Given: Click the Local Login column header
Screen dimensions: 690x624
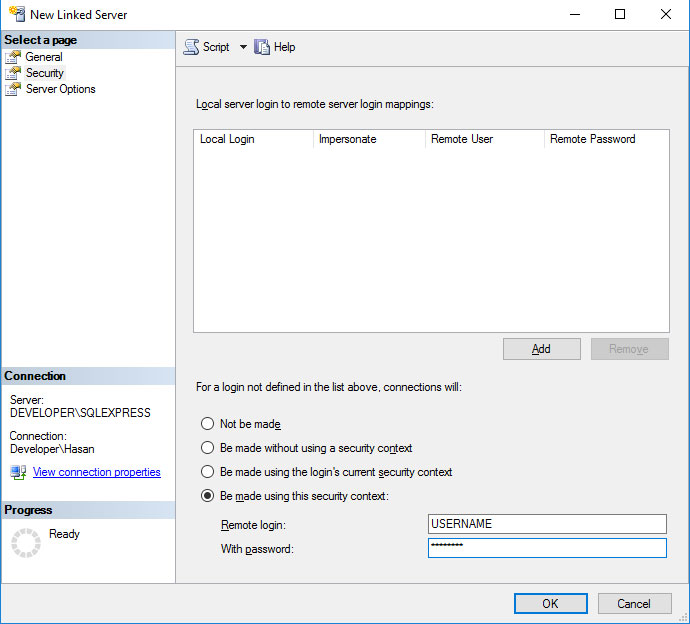Looking at the screenshot, I should tap(253, 139).
